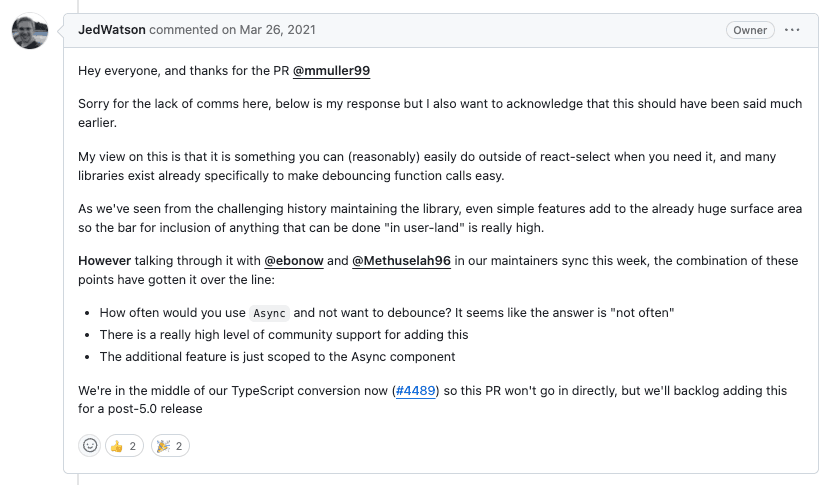Click the bullet about Async component scope
The height and width of the screenshot is (485, 836).
point(277,357)
